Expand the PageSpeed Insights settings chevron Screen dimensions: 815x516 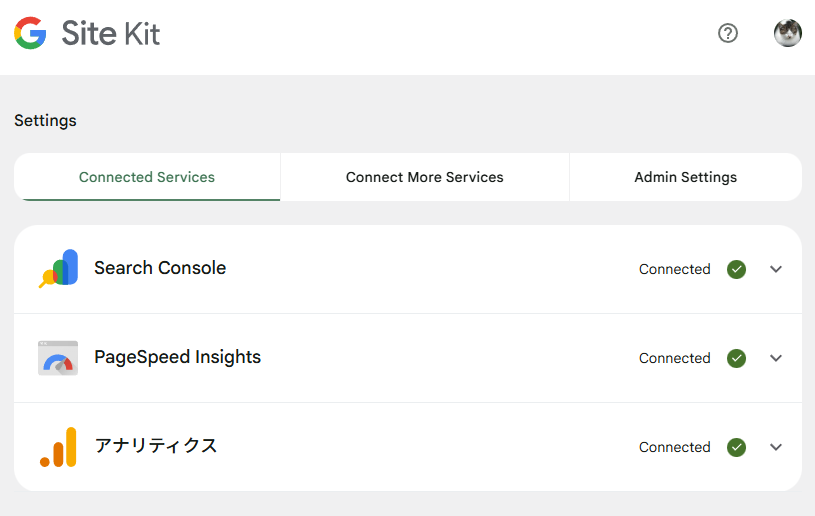(776, 358)
